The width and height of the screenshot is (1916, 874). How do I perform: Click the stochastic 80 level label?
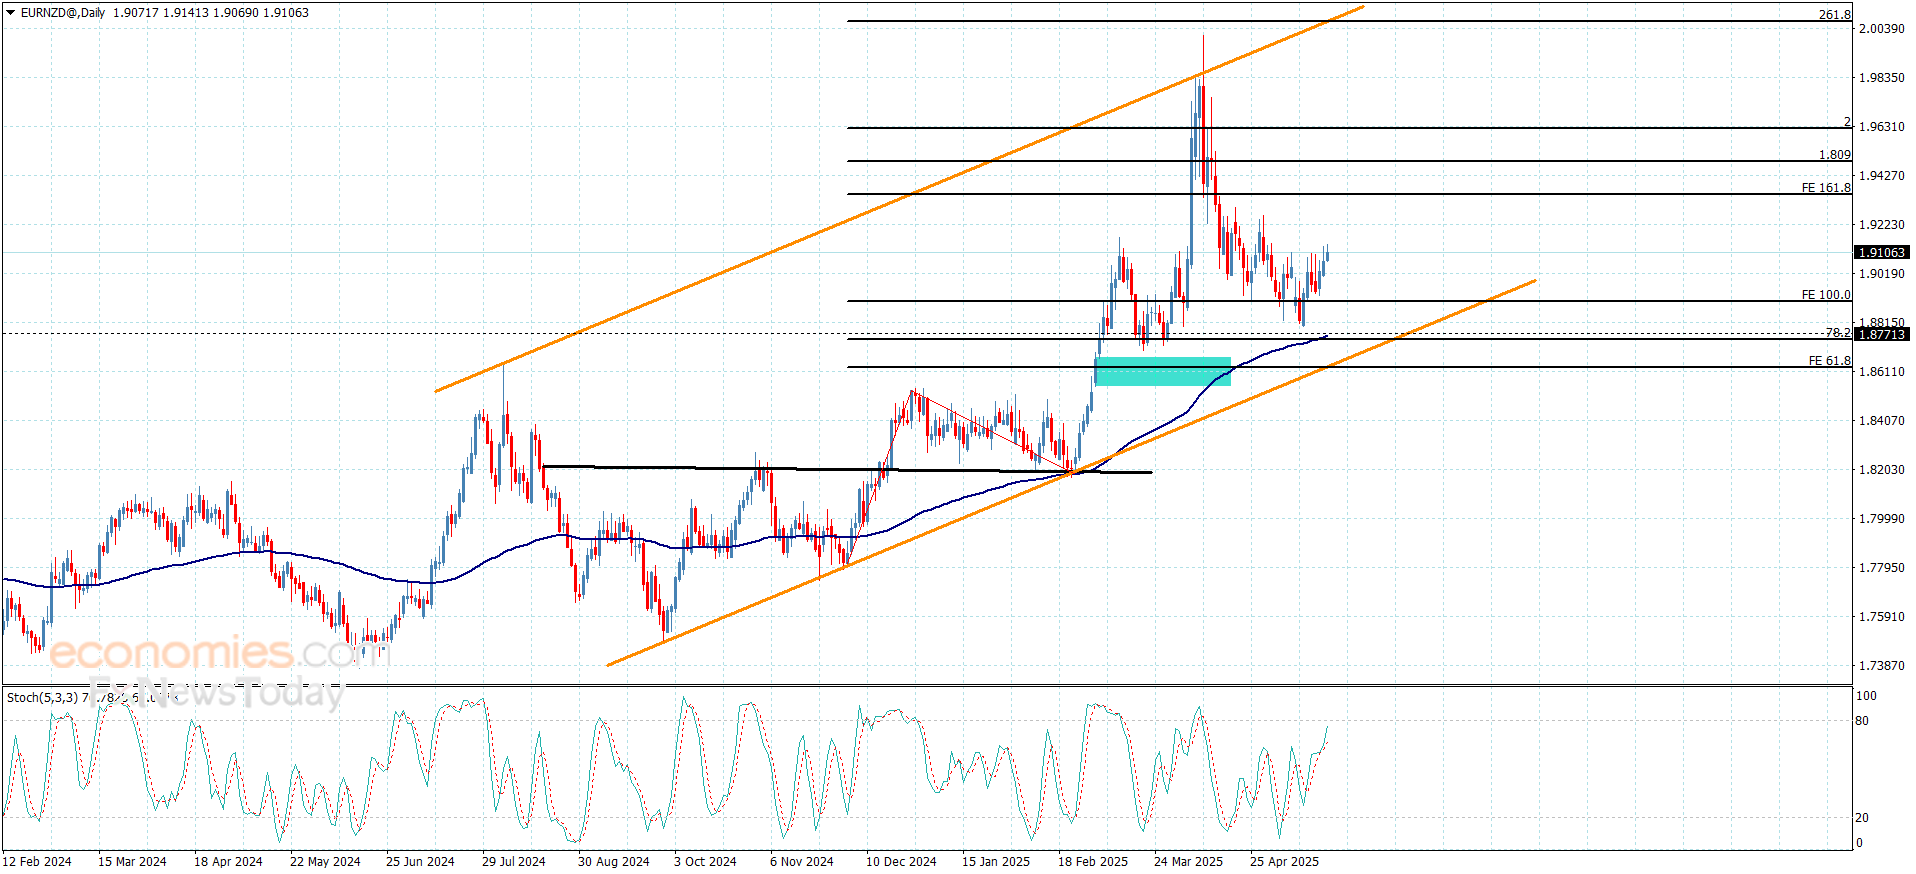[x=1862, y=721]
